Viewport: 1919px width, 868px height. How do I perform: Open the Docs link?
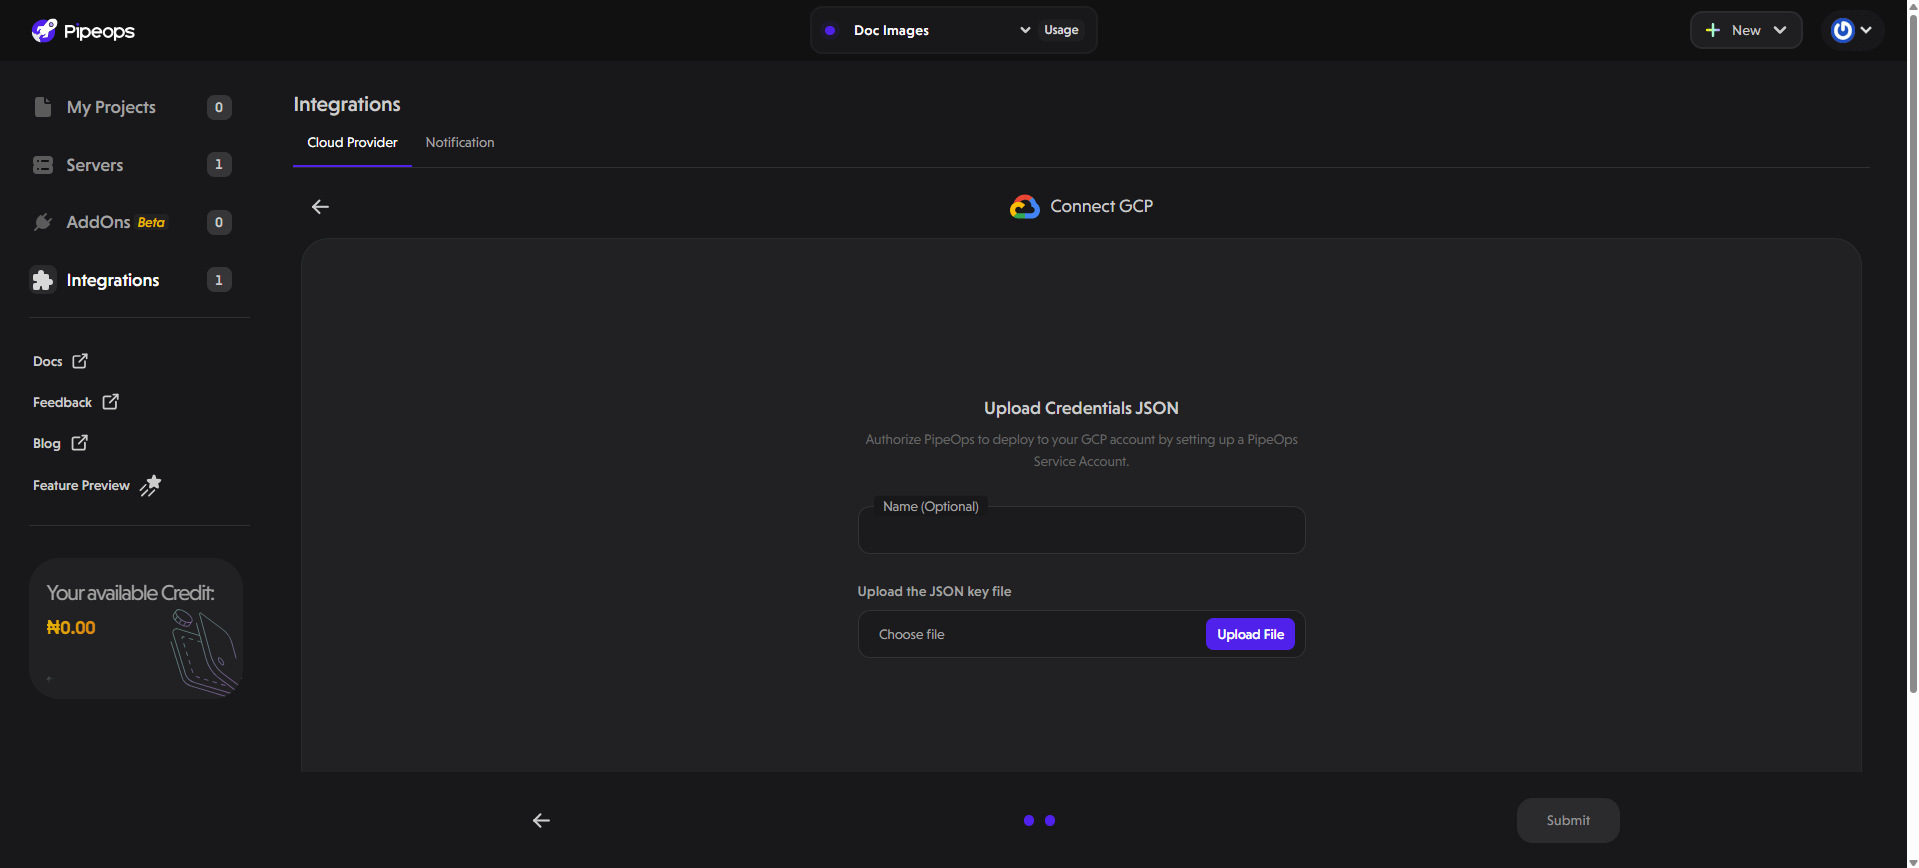[48, 361]
